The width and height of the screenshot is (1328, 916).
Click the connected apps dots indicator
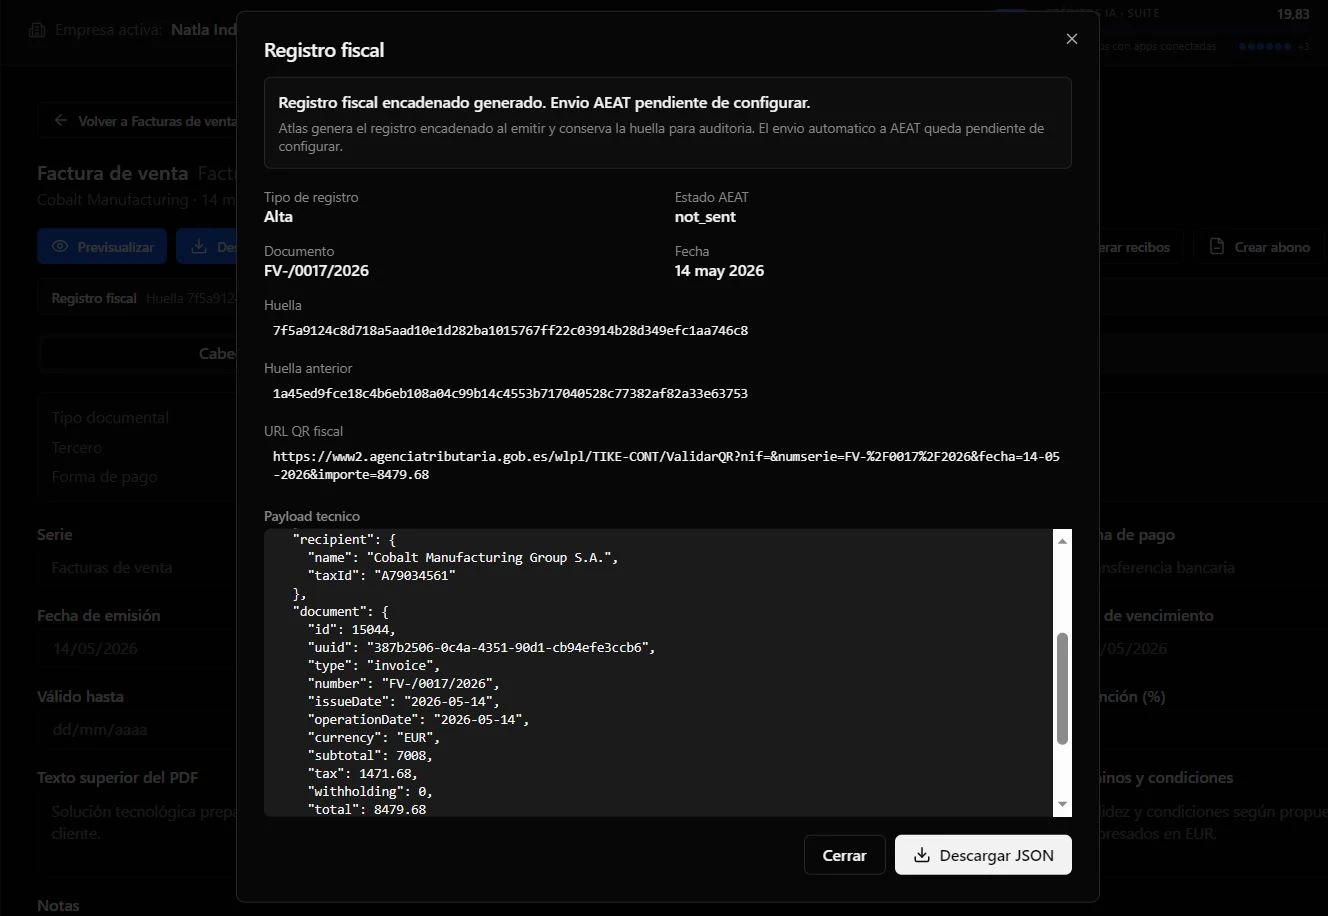click(1265, 46)
